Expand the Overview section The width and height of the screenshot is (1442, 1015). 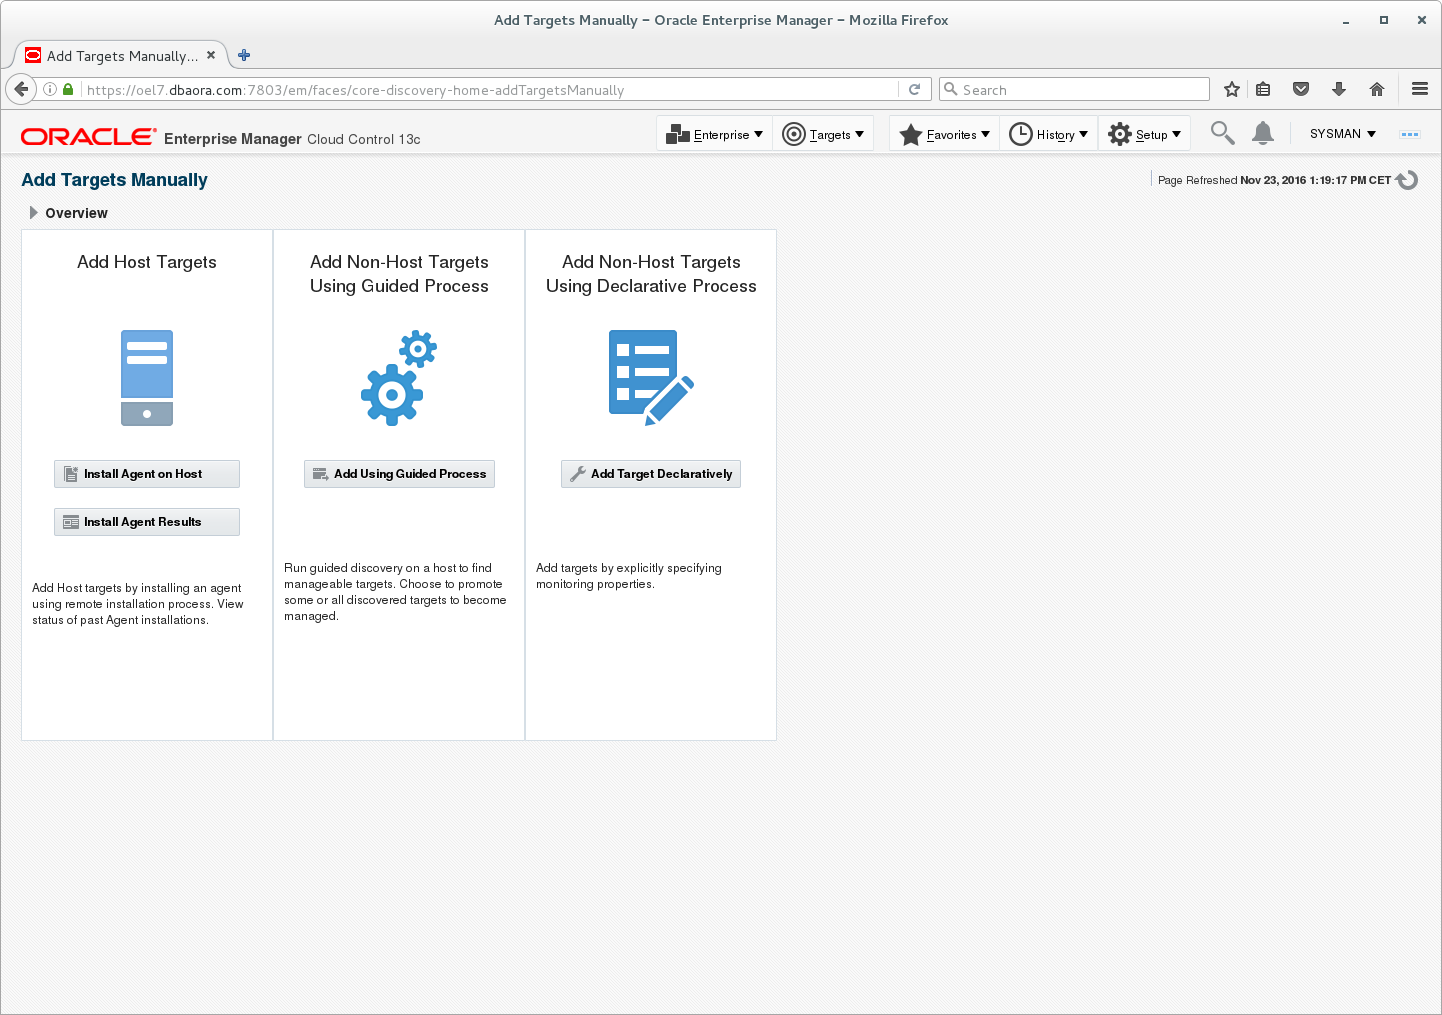[x=34, y=213]
